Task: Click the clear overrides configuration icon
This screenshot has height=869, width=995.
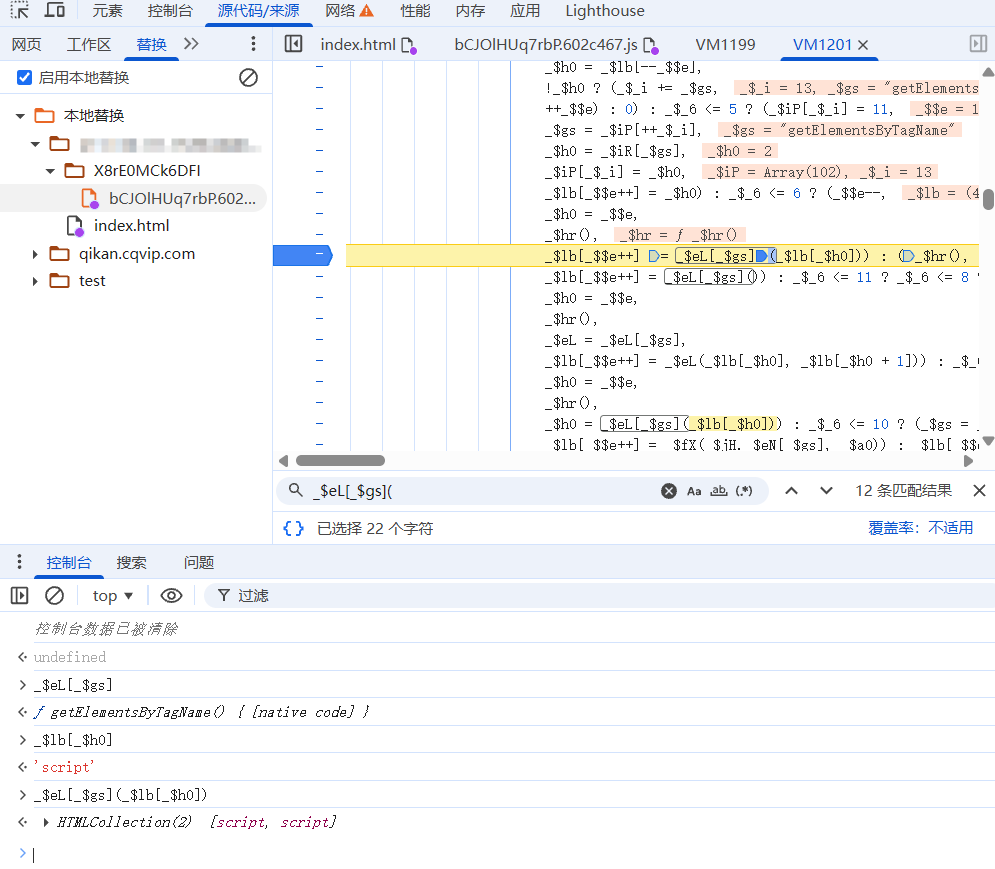Action: [248, 78]
